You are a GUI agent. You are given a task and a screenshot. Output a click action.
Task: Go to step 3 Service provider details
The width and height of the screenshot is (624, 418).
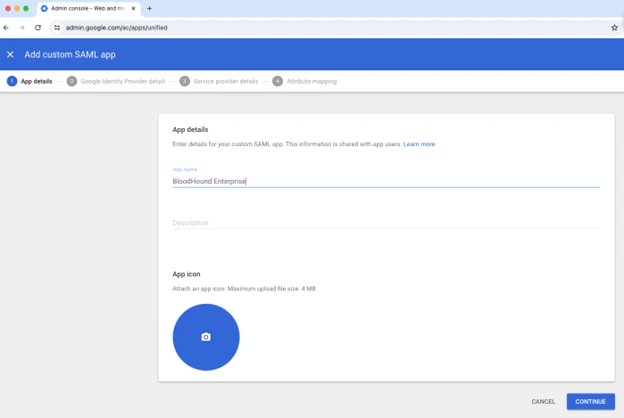click(219, 81)
